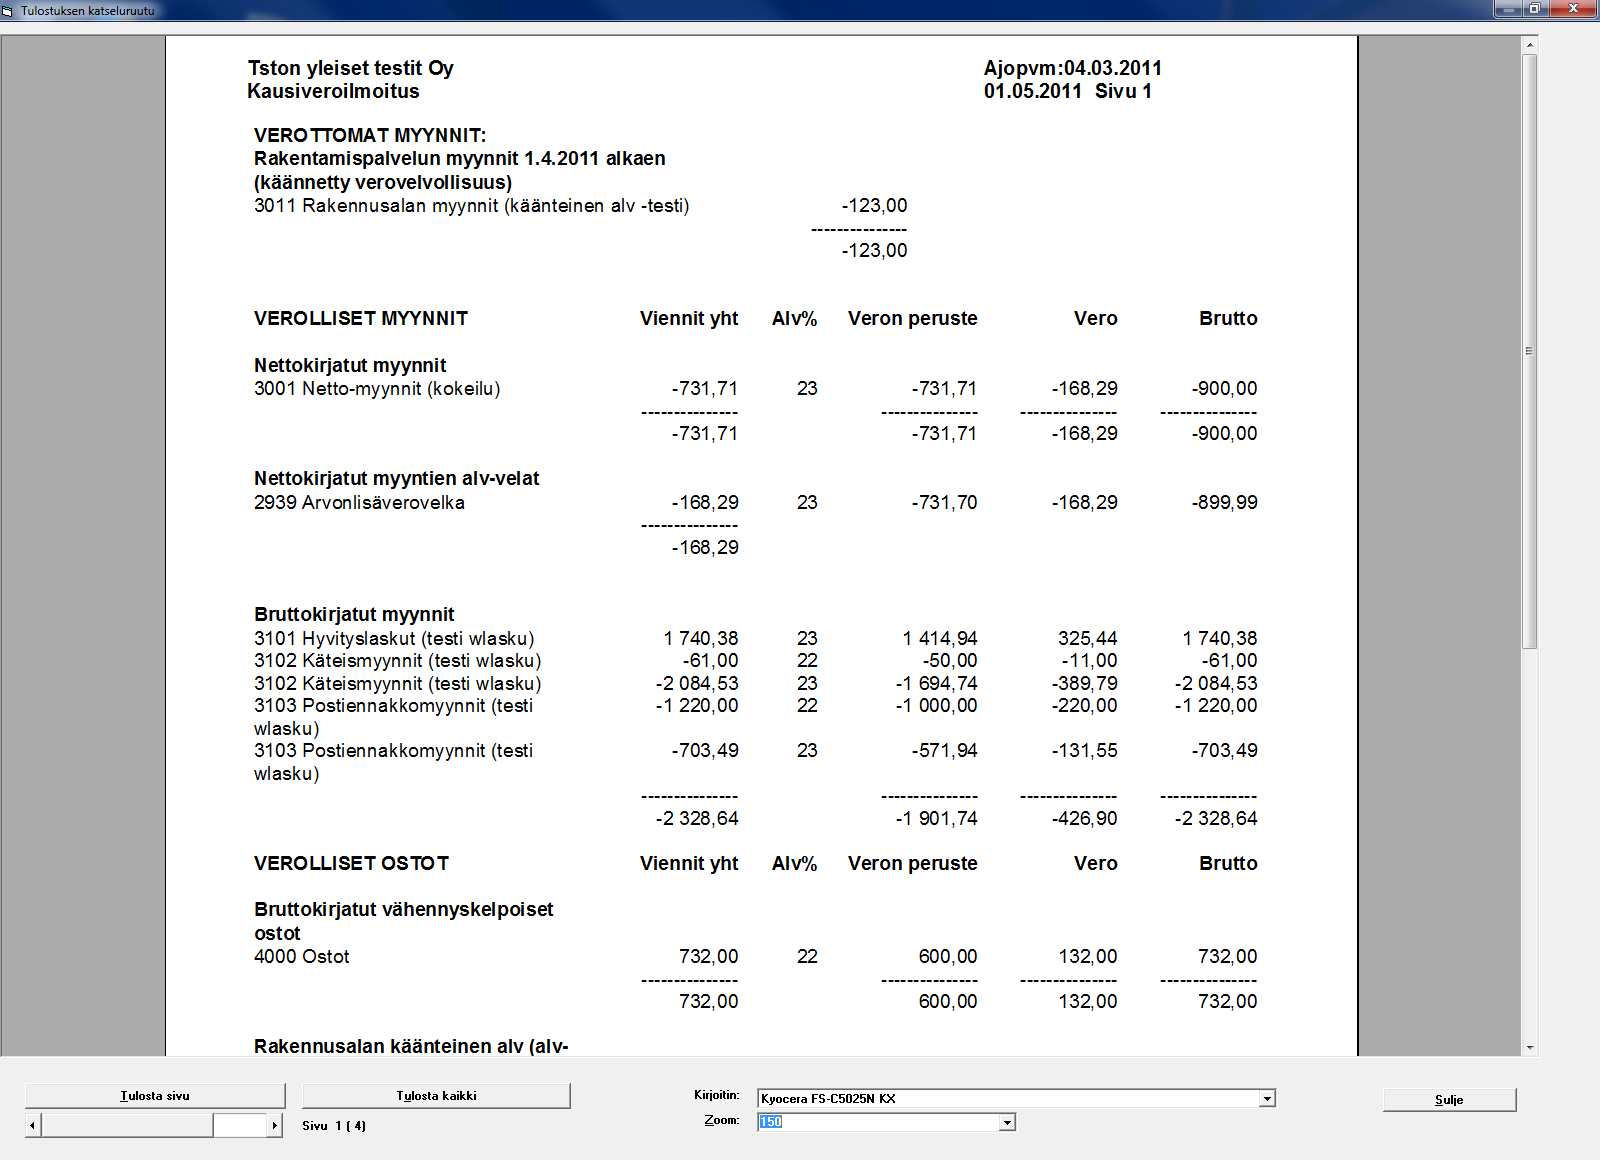Click the 4000 Ostot tax value 132,00

1088,957
